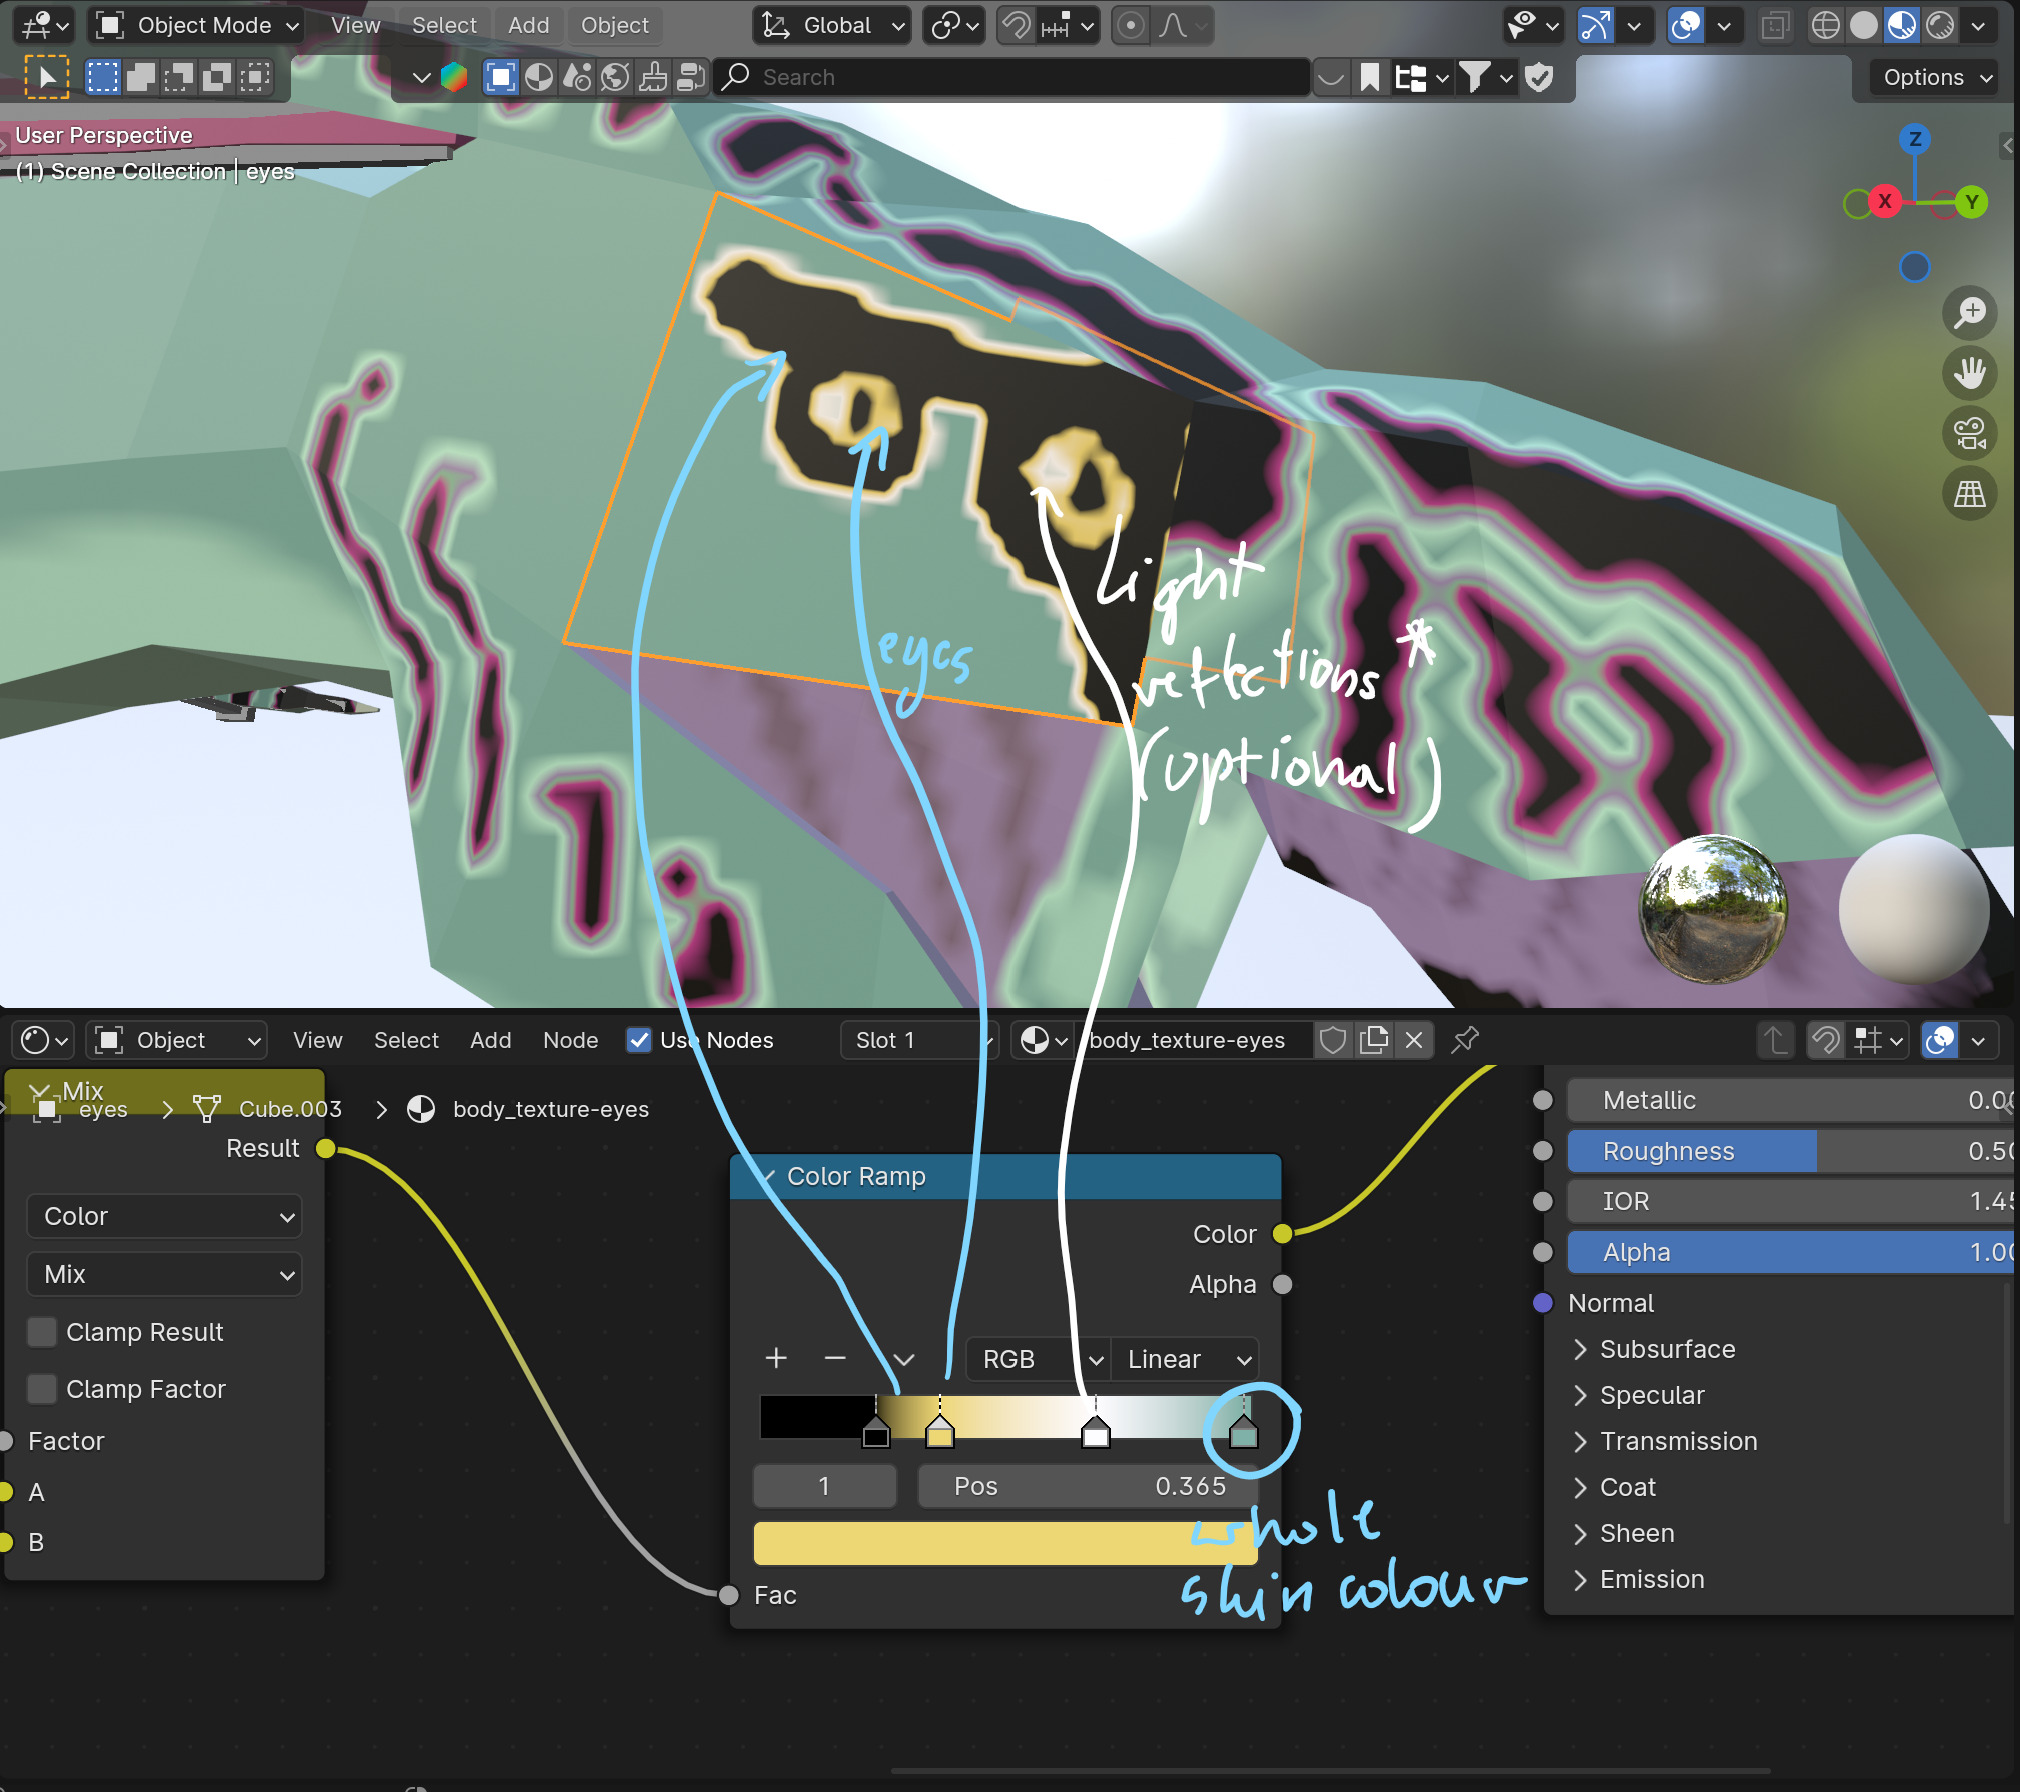Toggle viewport overlays
This screenshot has height=1792, width=2020.
1686,25
